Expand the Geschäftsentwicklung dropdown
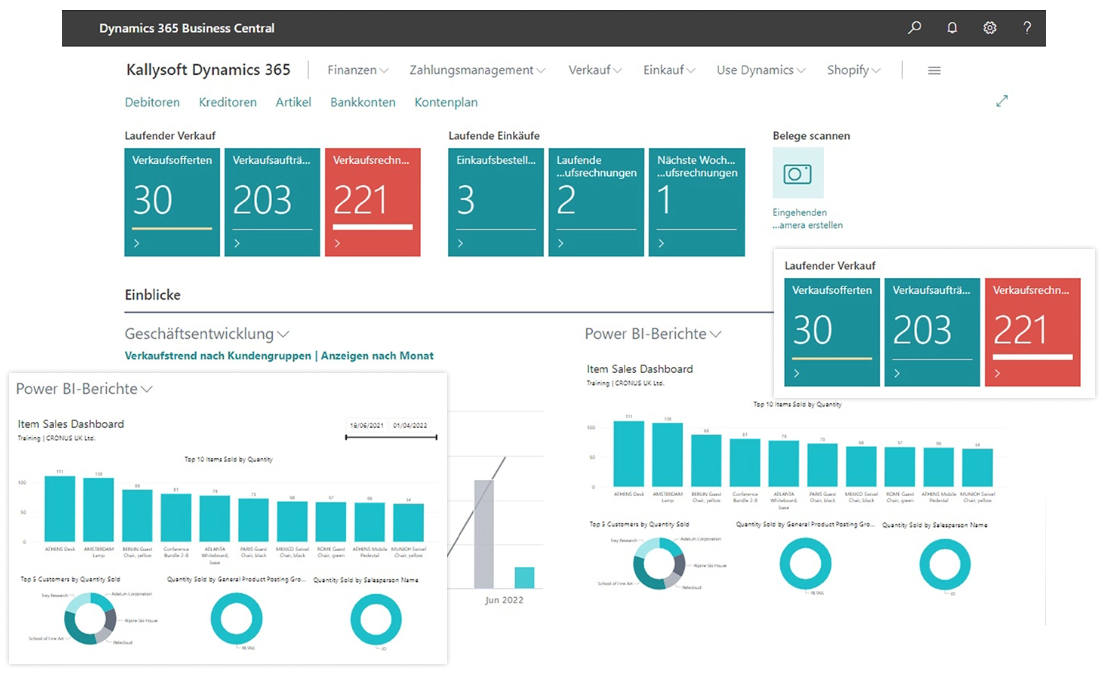1110x680 pixels. coord(207,334)
